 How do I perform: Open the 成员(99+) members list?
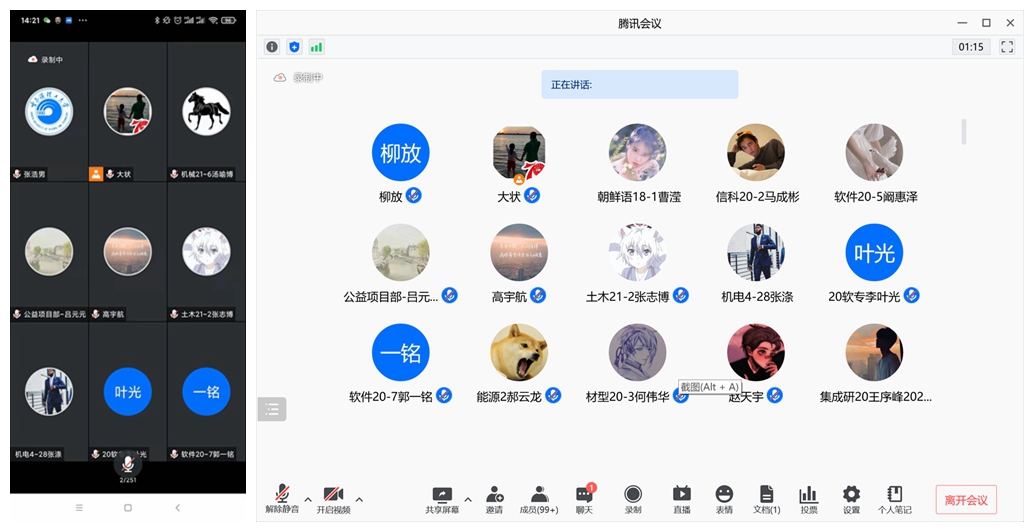[539, 498]
